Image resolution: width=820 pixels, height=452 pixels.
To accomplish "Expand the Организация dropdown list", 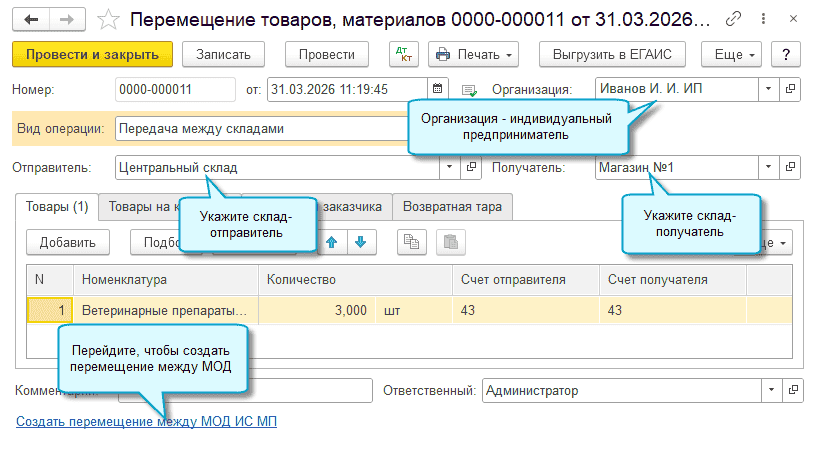I will point(768,89).
